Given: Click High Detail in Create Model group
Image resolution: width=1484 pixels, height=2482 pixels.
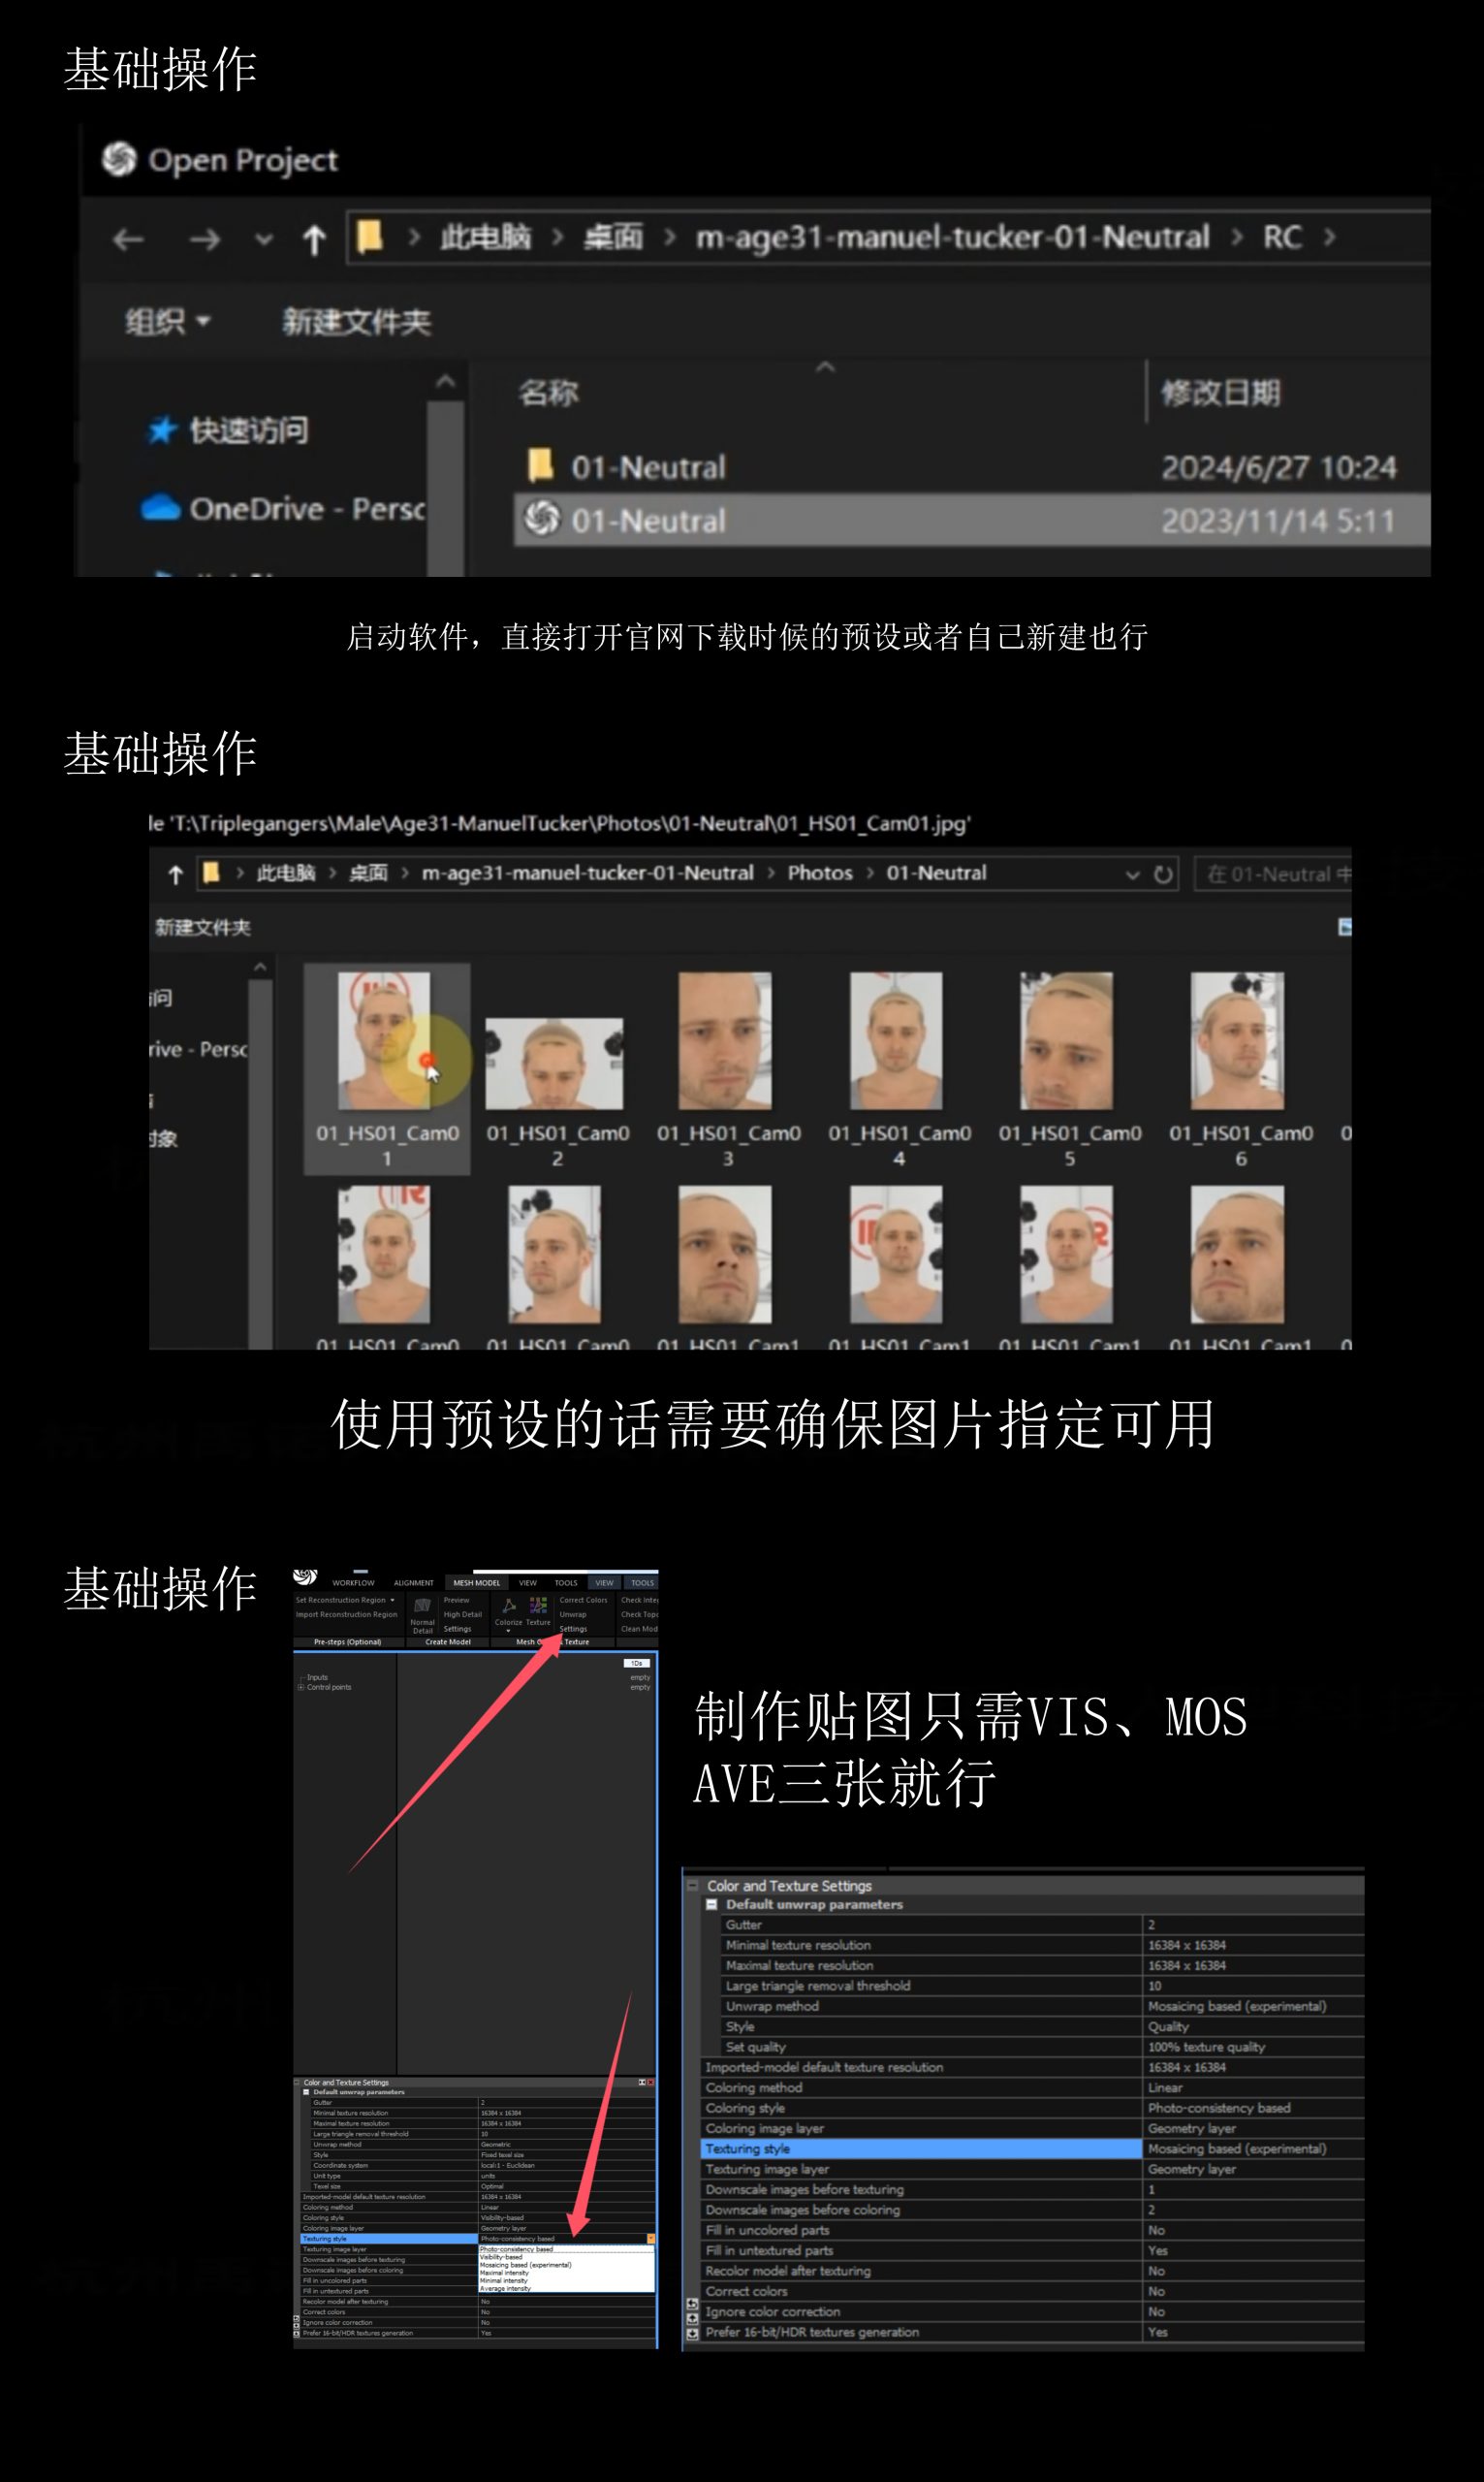Looking at the screenshot, I should 463,1614.
